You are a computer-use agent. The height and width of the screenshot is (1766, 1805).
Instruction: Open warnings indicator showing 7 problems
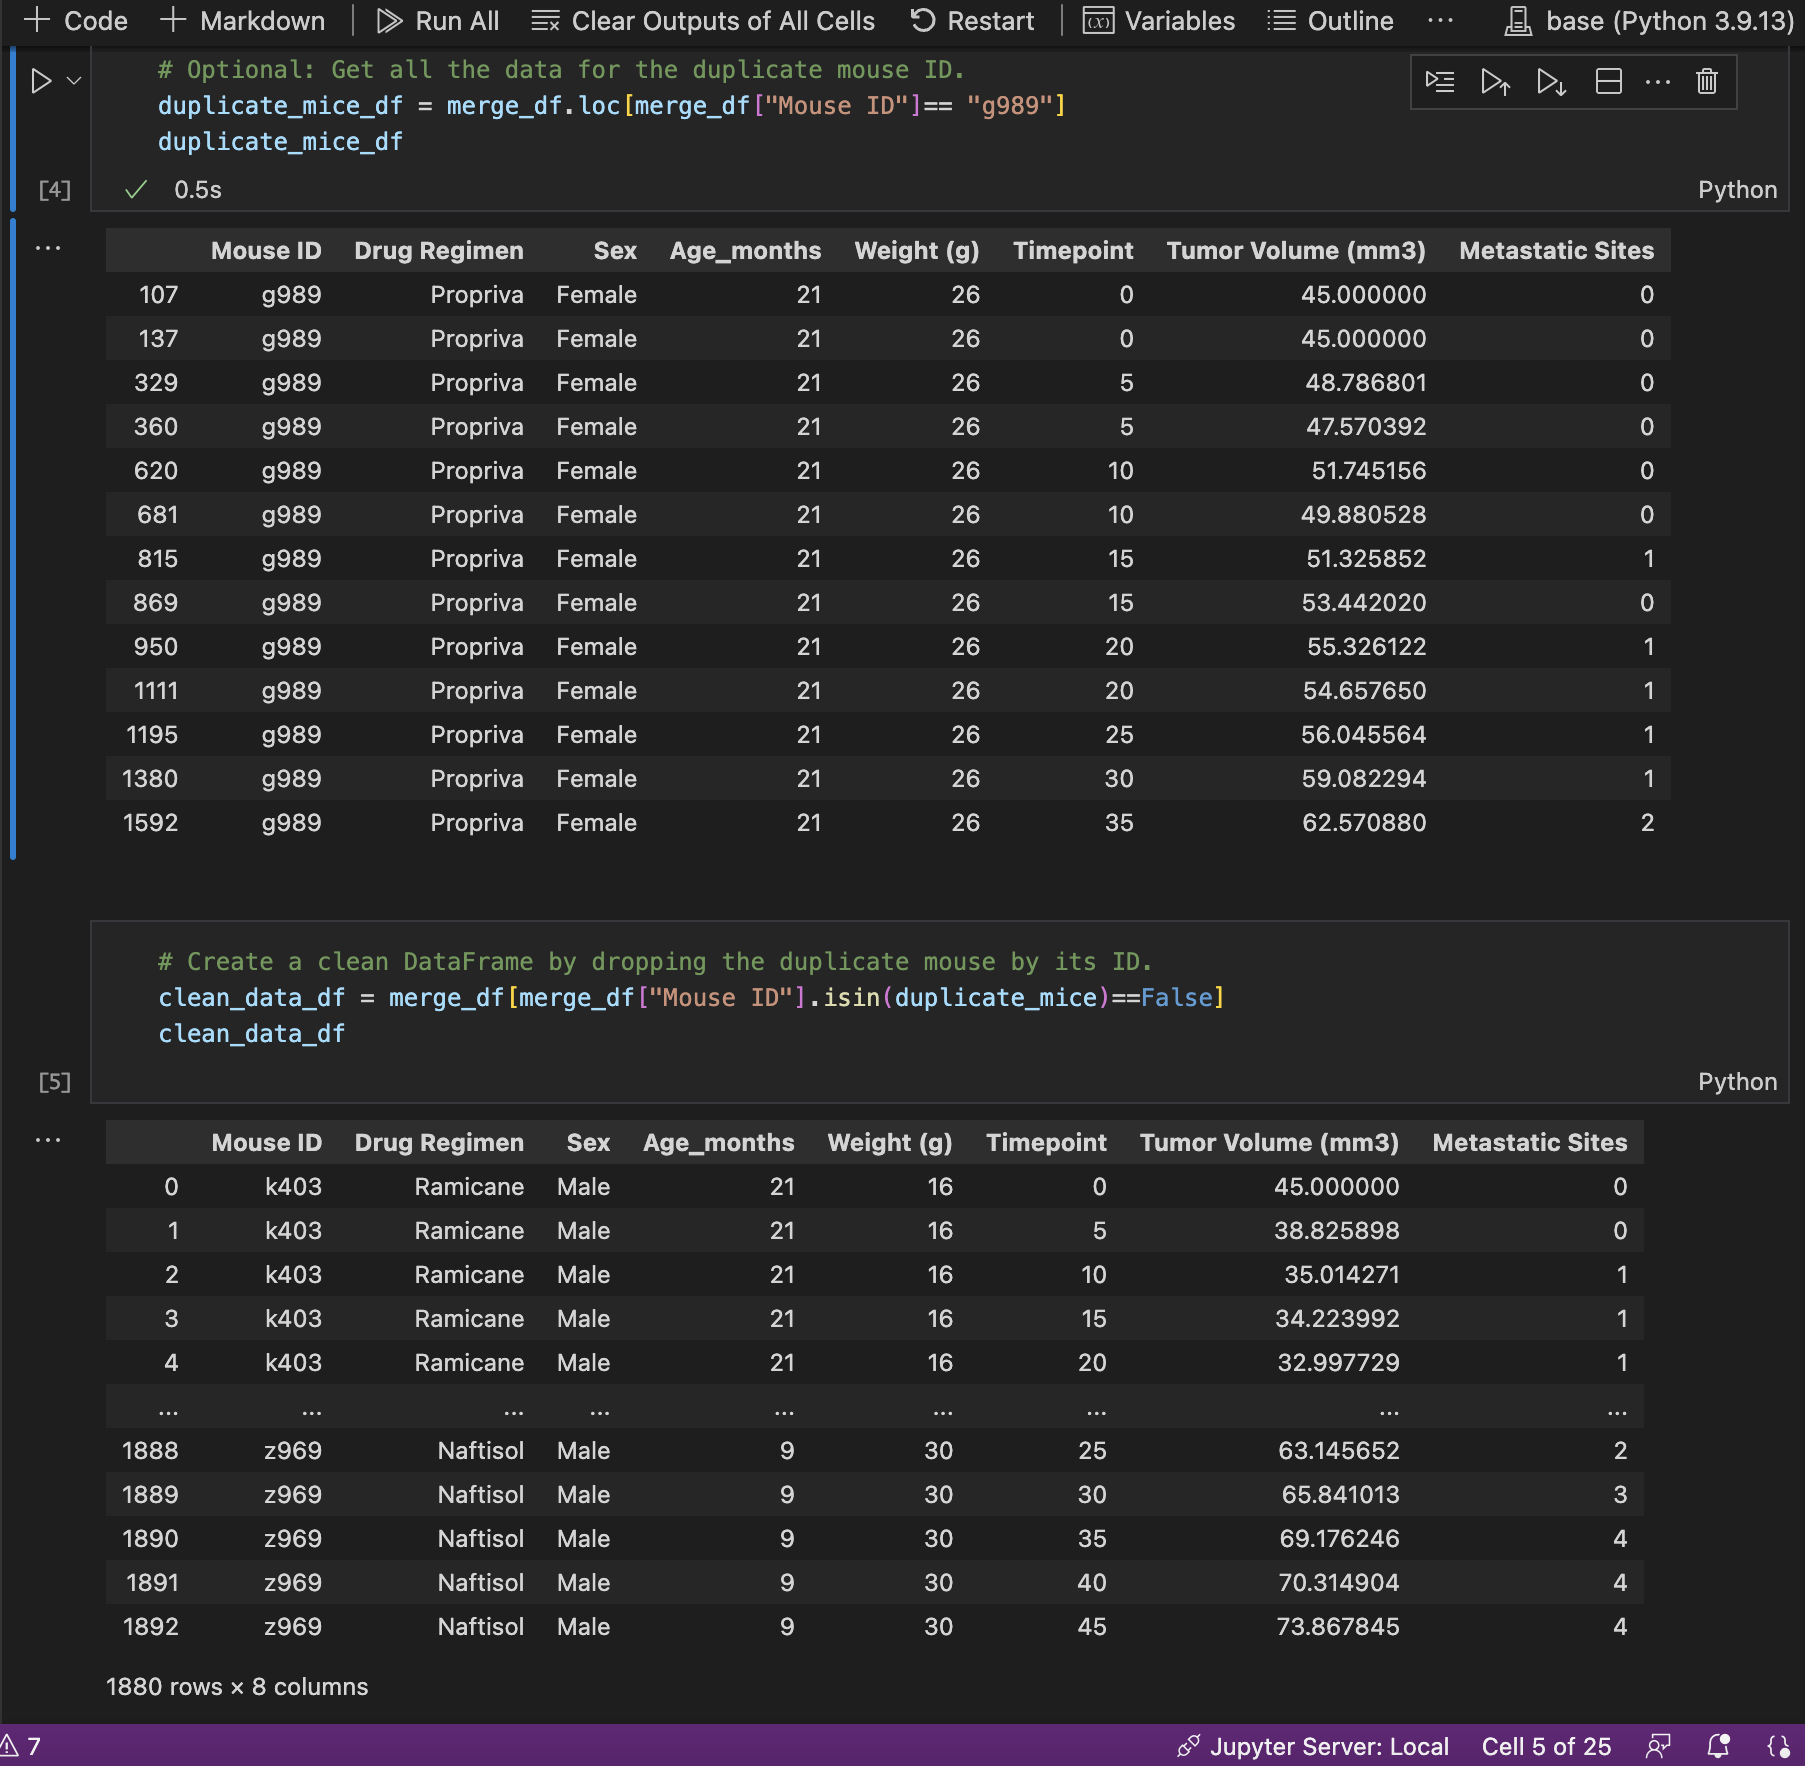click(x=21, y=1746)
